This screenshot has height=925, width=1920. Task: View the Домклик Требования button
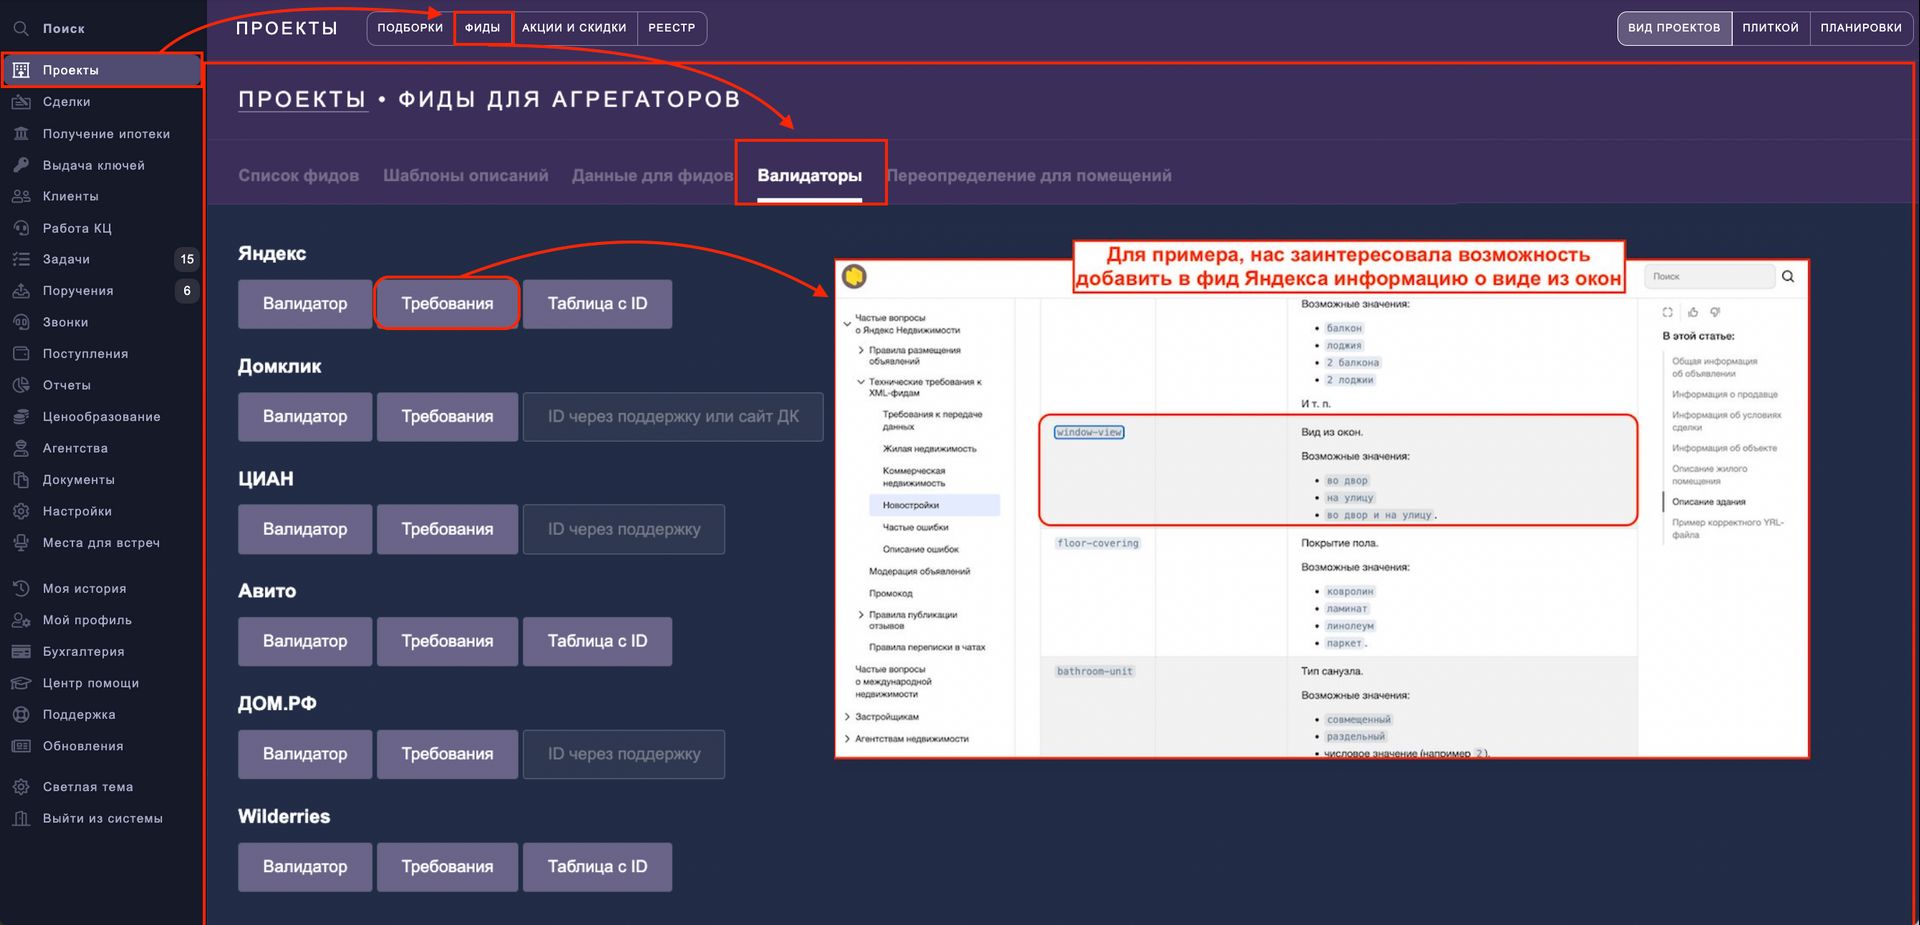coord(447,416)
